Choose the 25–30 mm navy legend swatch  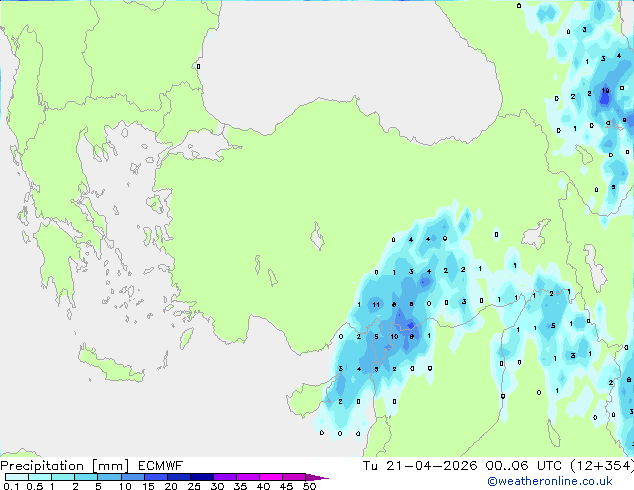tap(202, 477)
